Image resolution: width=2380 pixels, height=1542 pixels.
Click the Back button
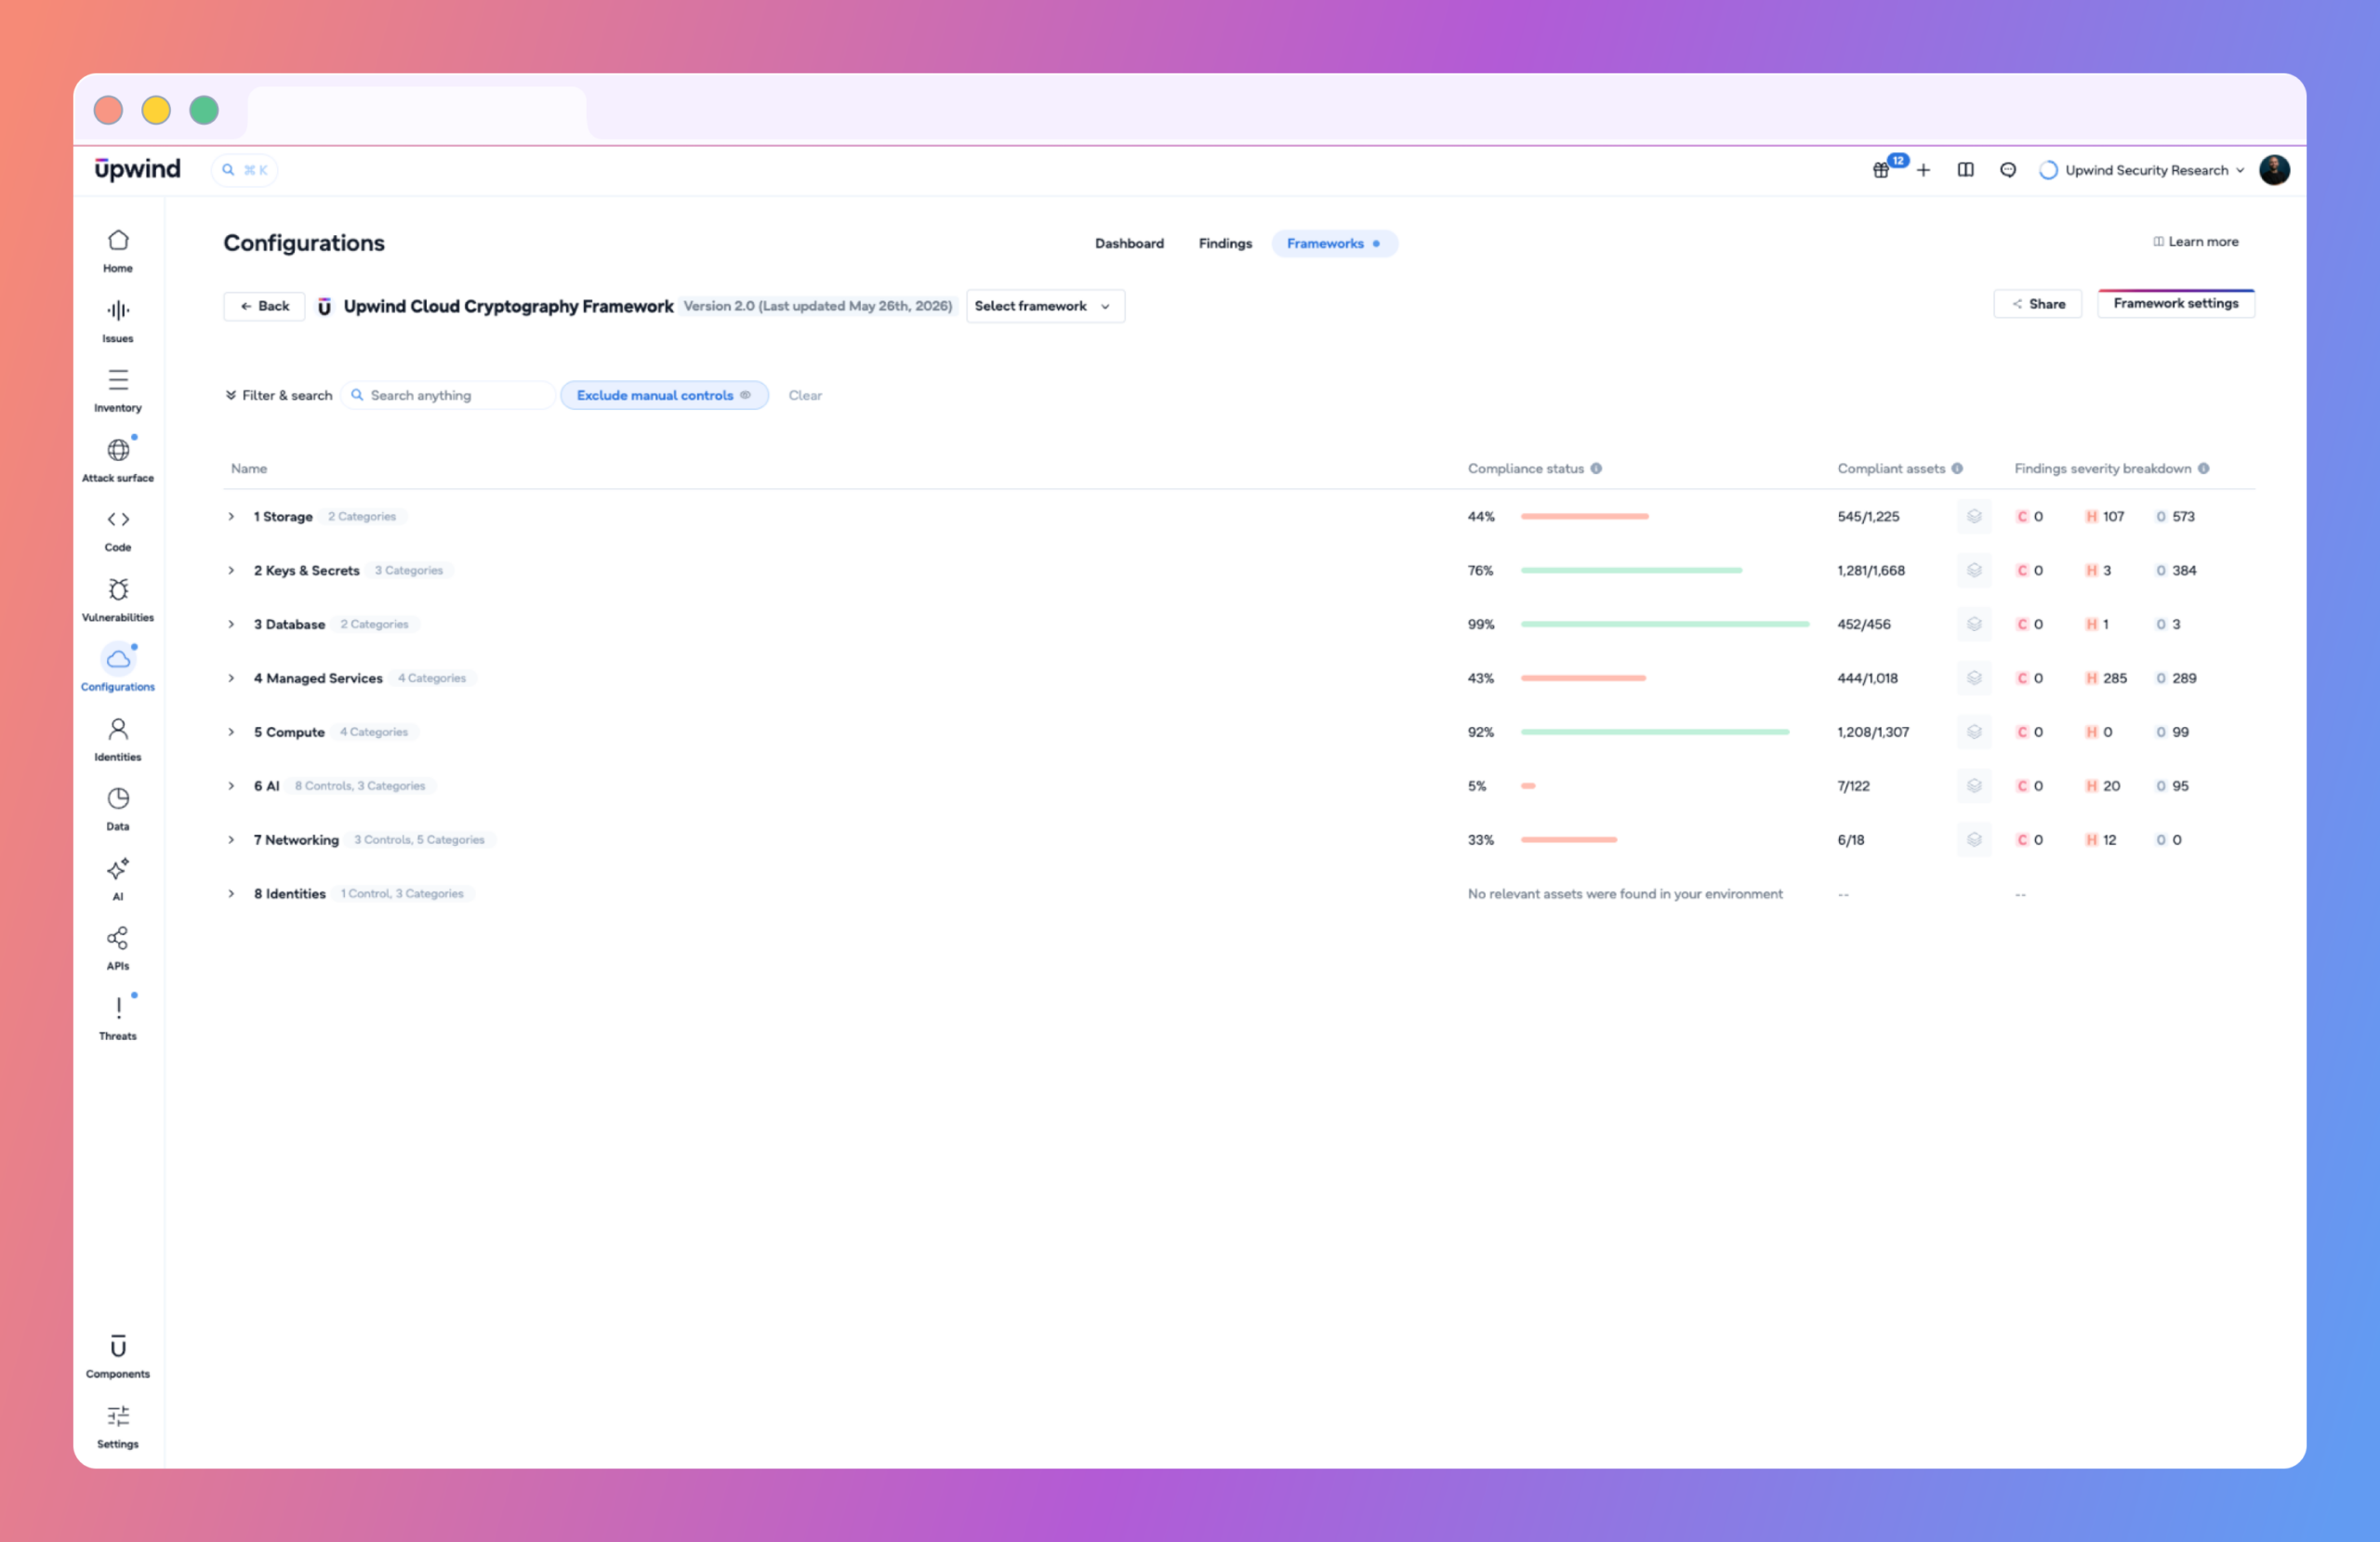point(264,307)
